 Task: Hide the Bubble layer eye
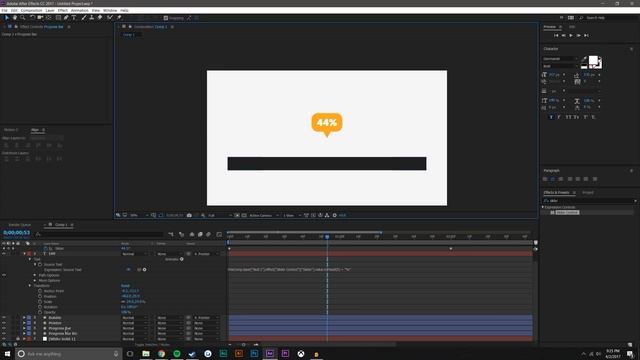[x=4, y=318]
